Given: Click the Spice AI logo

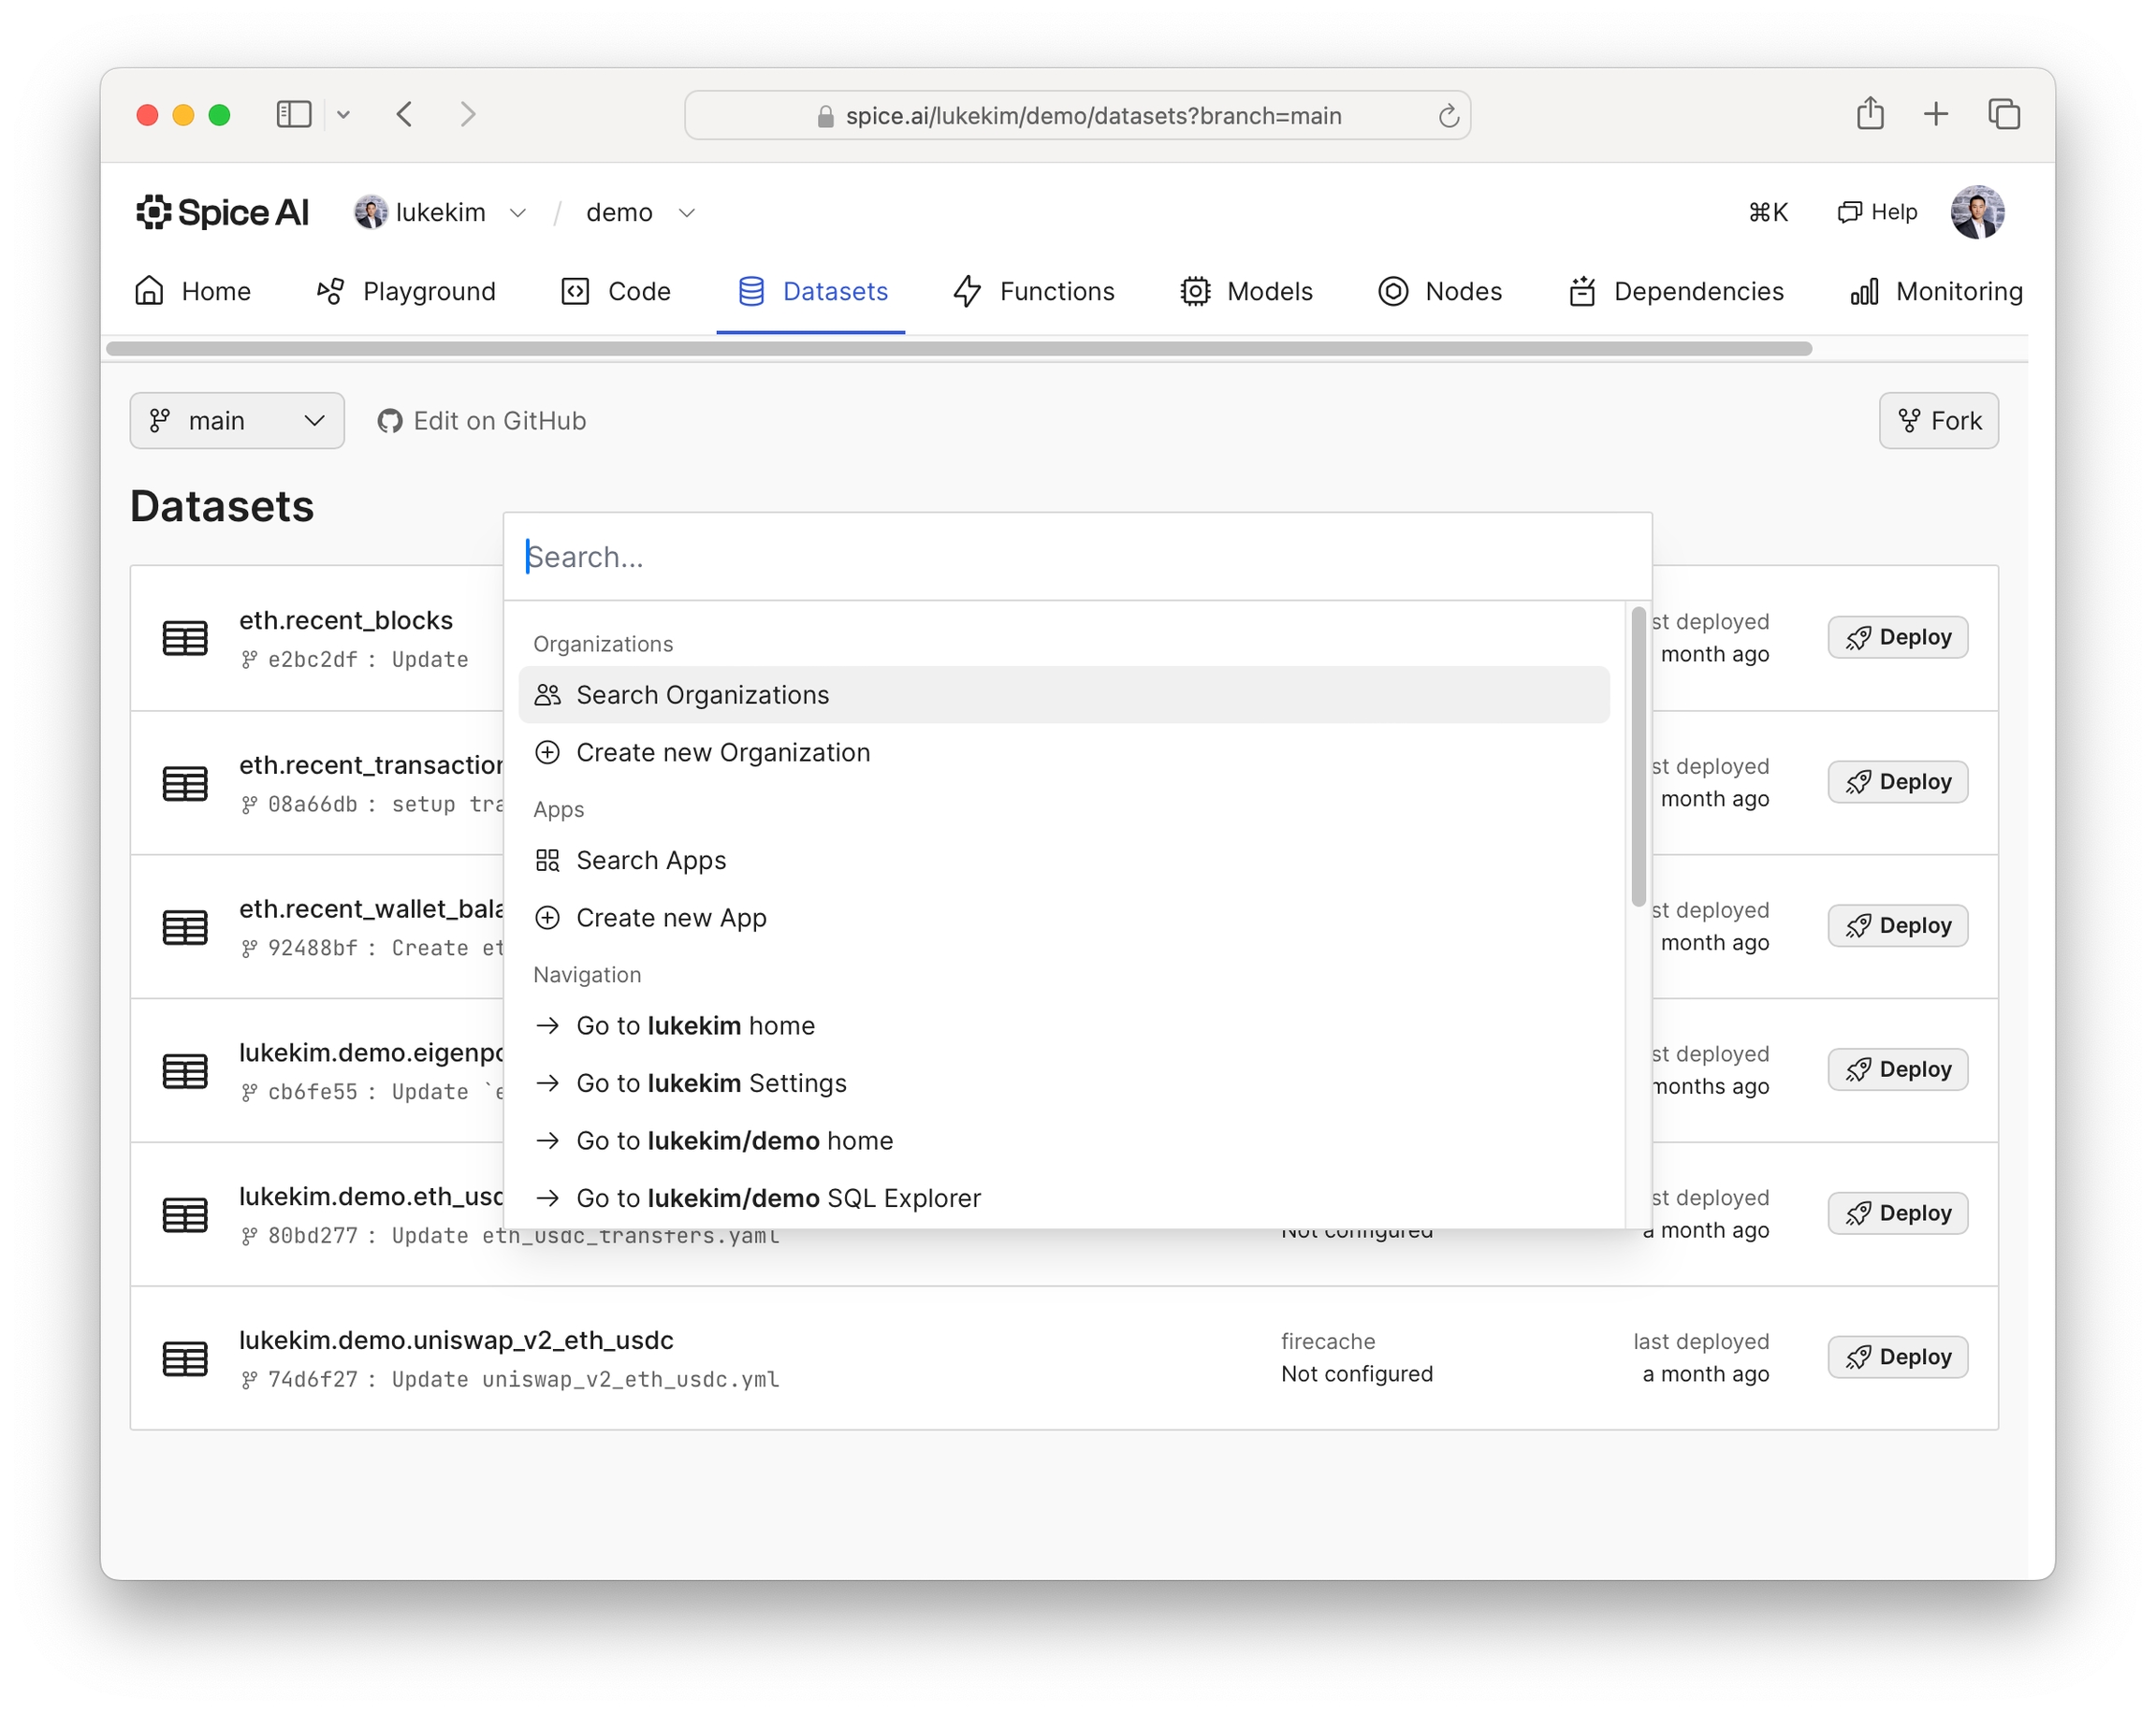Looking at the screenshot, I should pos(222,212).
